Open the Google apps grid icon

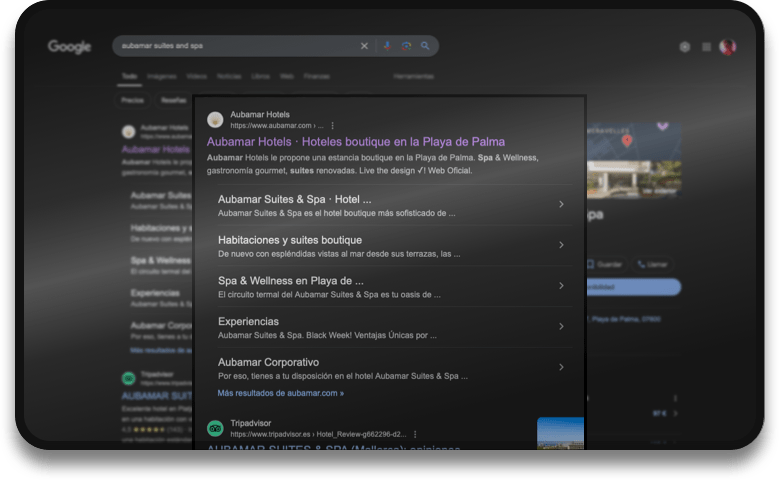pyautogui.click(x=706, y=47)
